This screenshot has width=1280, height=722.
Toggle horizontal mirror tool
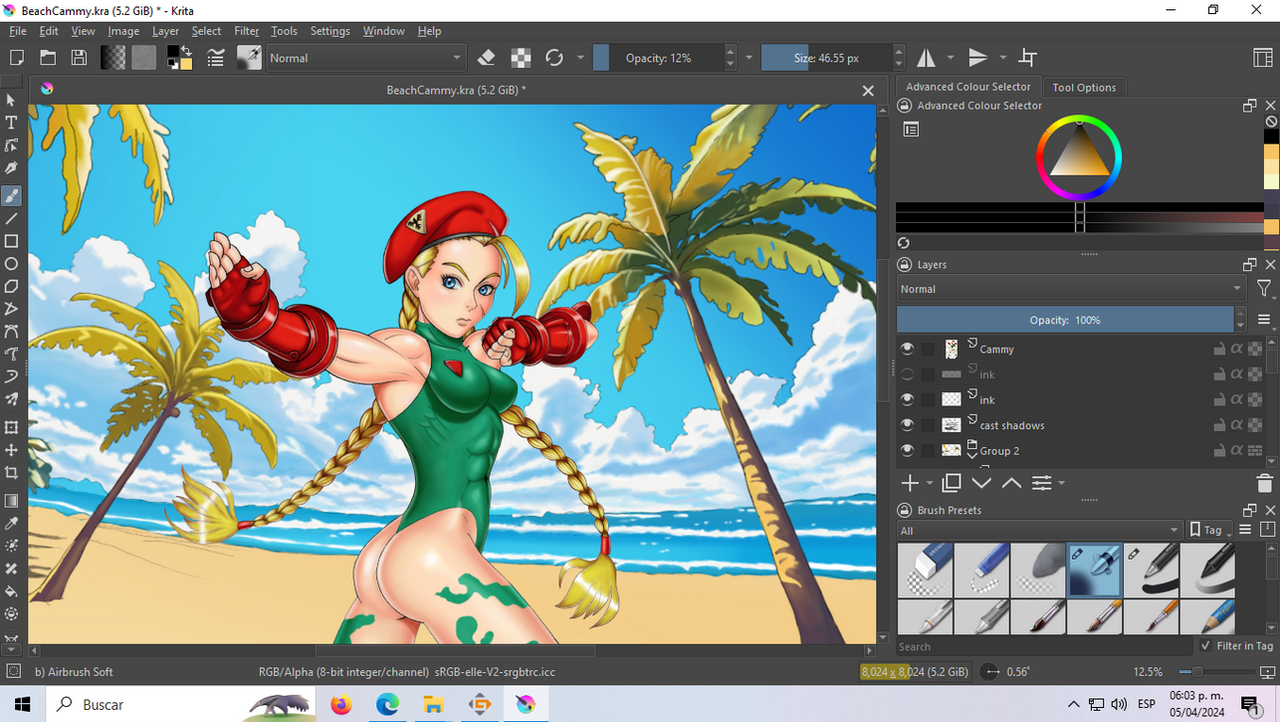(927, 58)
